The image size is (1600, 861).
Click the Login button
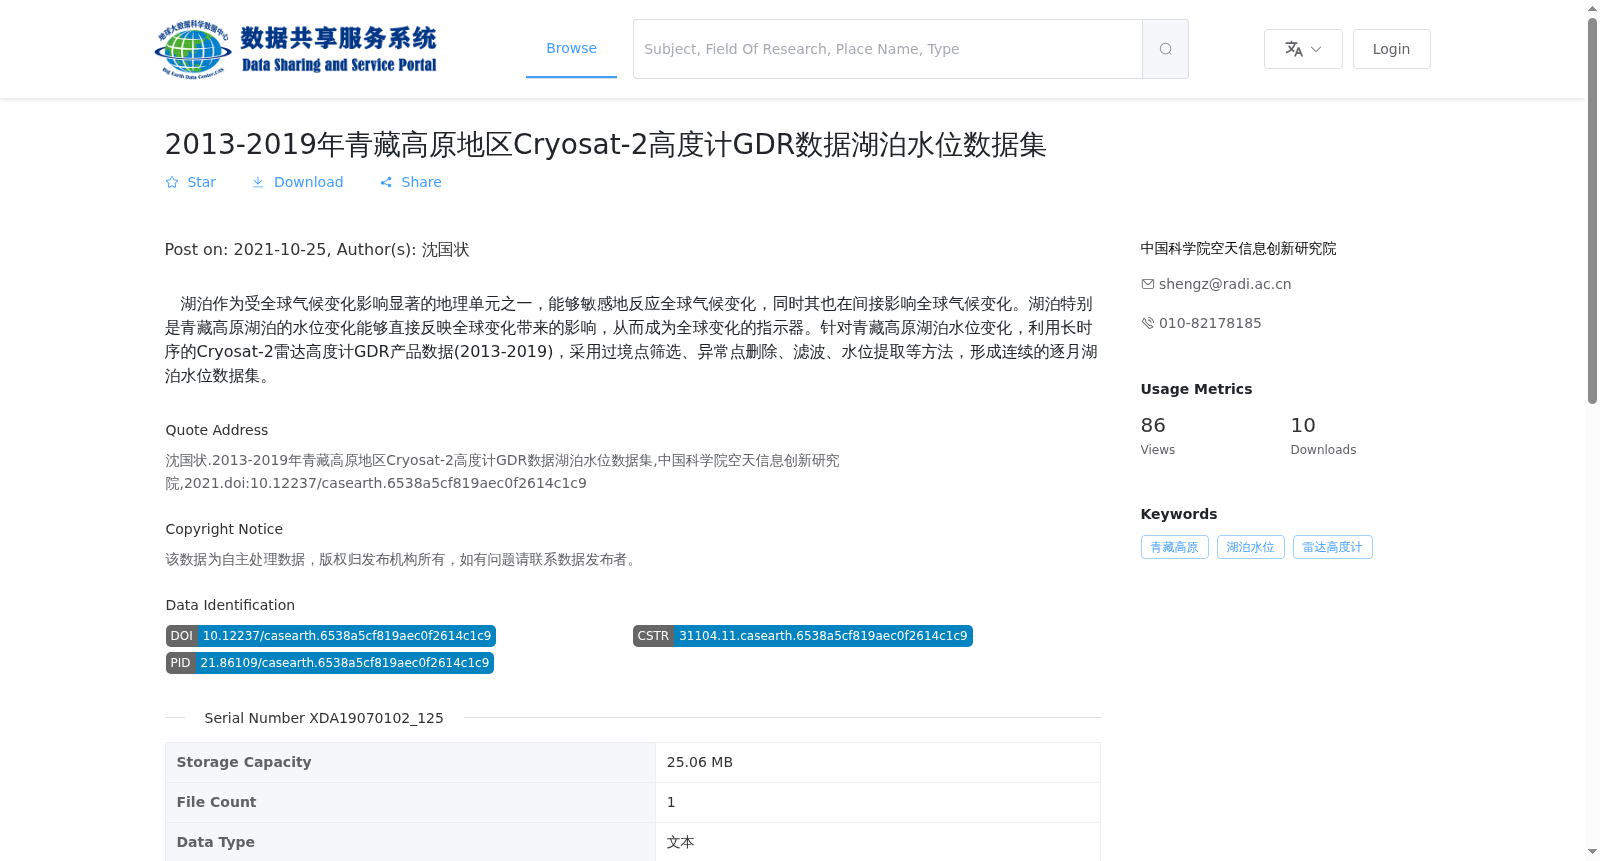pos(1391,49)
